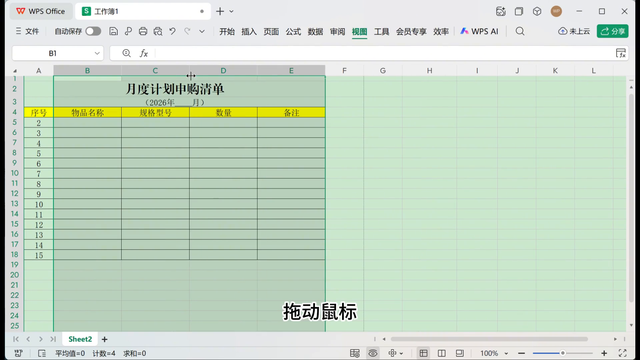Switch to the 审阅 ribbon tab

pos(338,31)
